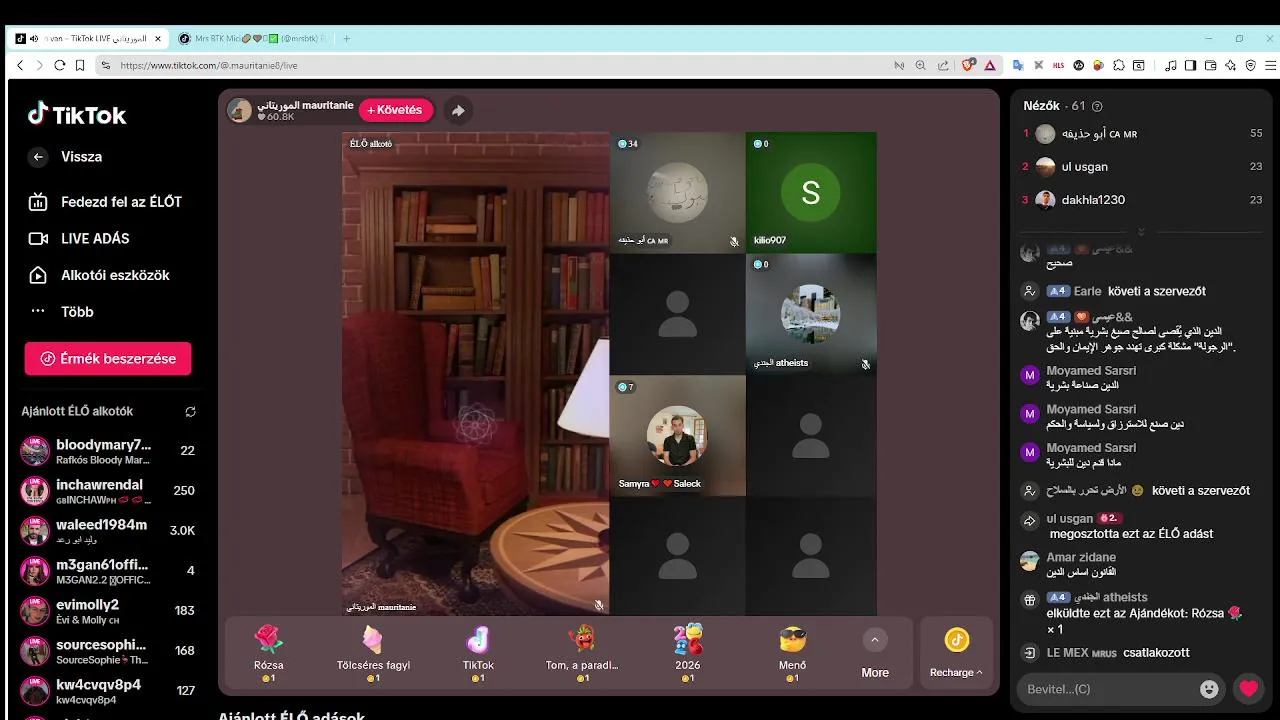The image size is (1280, 720).
Task: Click the Nézők info question icon
Action: tap(1097, 106)
